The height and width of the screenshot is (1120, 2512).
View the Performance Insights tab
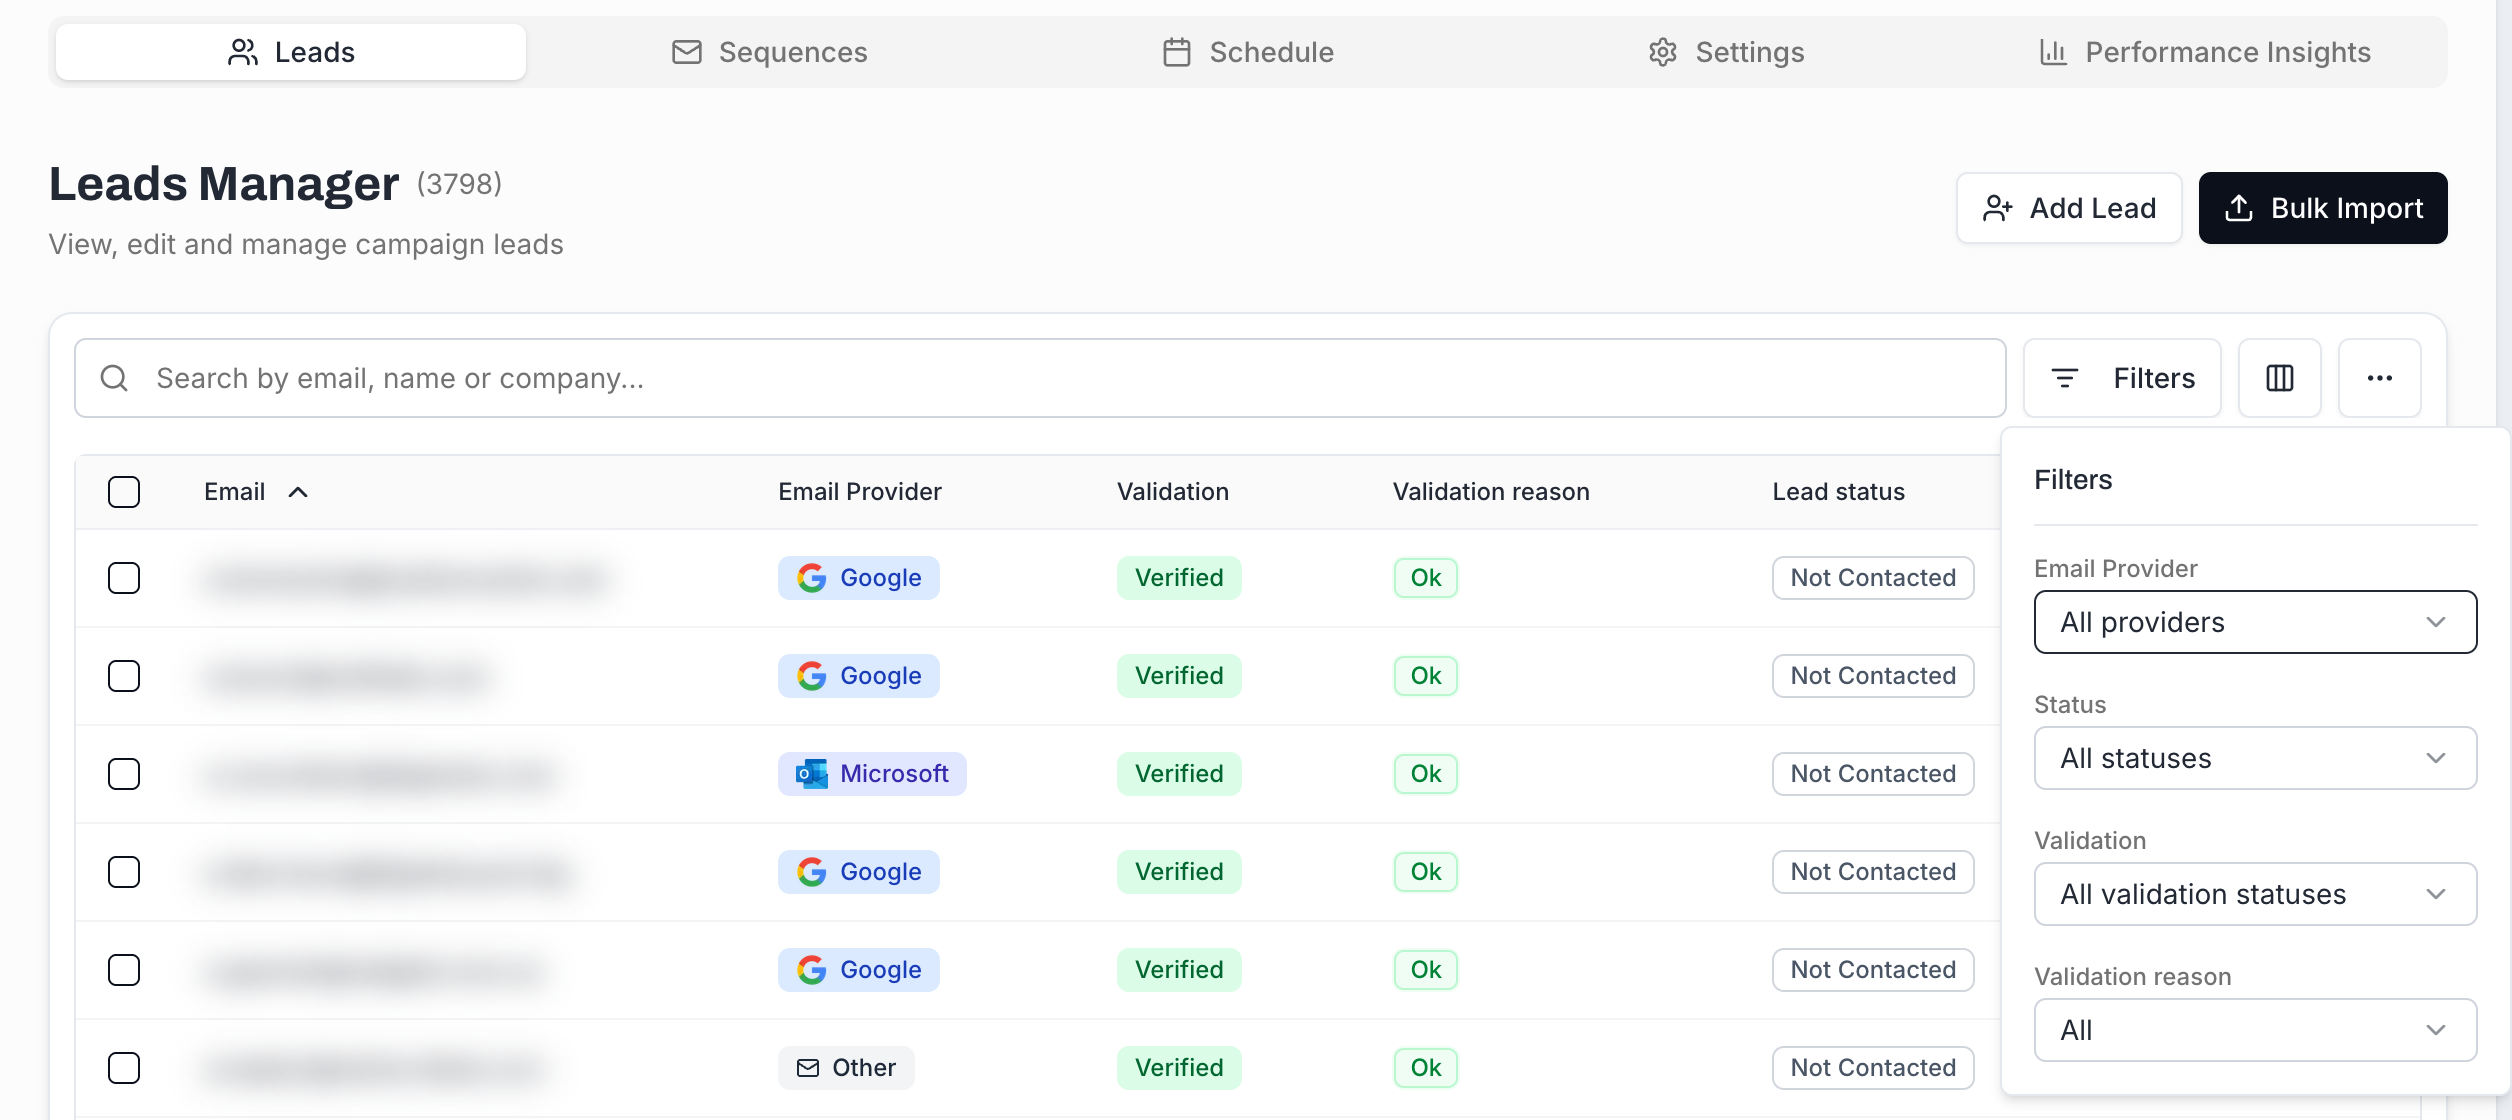point(2205,52)
